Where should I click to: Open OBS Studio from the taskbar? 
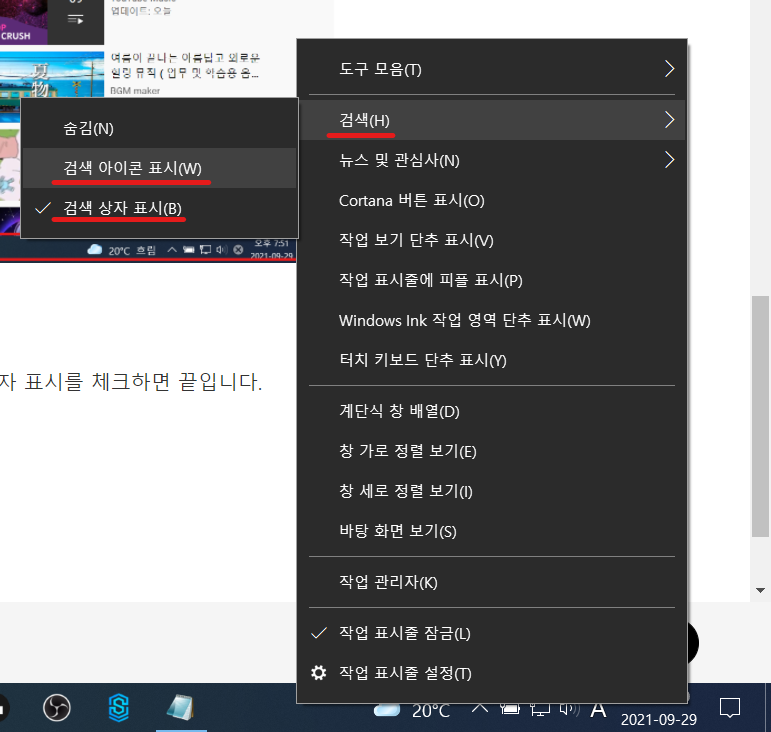coord(57,708)
